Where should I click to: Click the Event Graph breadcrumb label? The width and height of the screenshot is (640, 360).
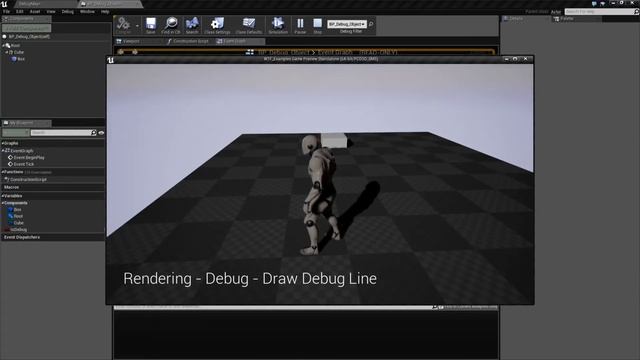335,52
